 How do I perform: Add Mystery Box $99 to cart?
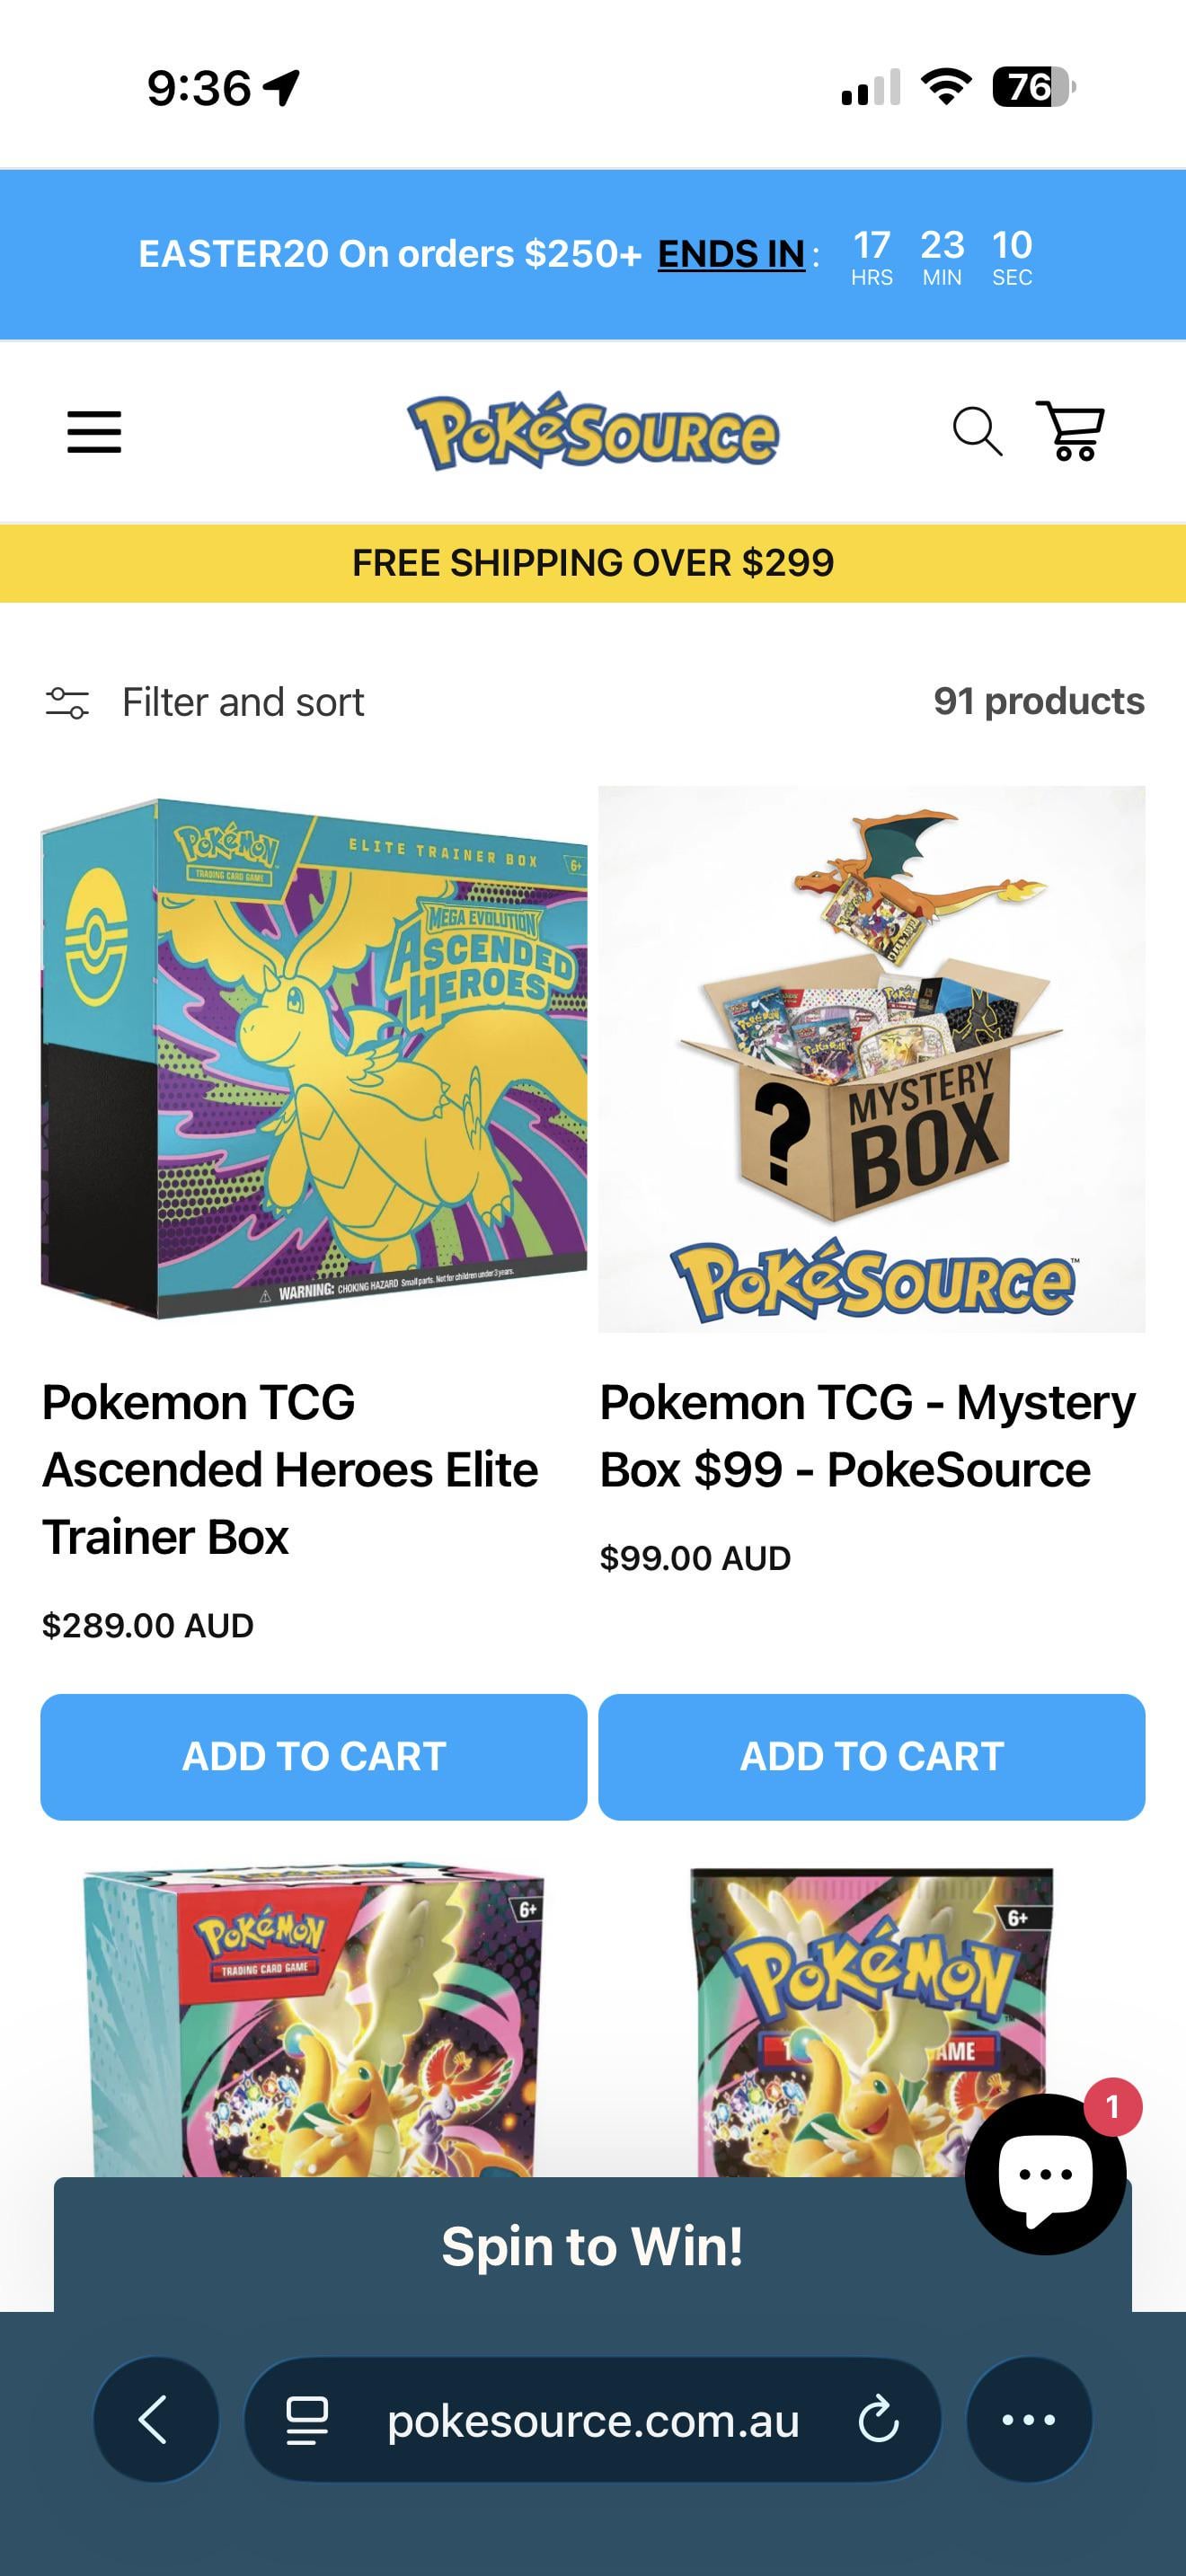871,1756
